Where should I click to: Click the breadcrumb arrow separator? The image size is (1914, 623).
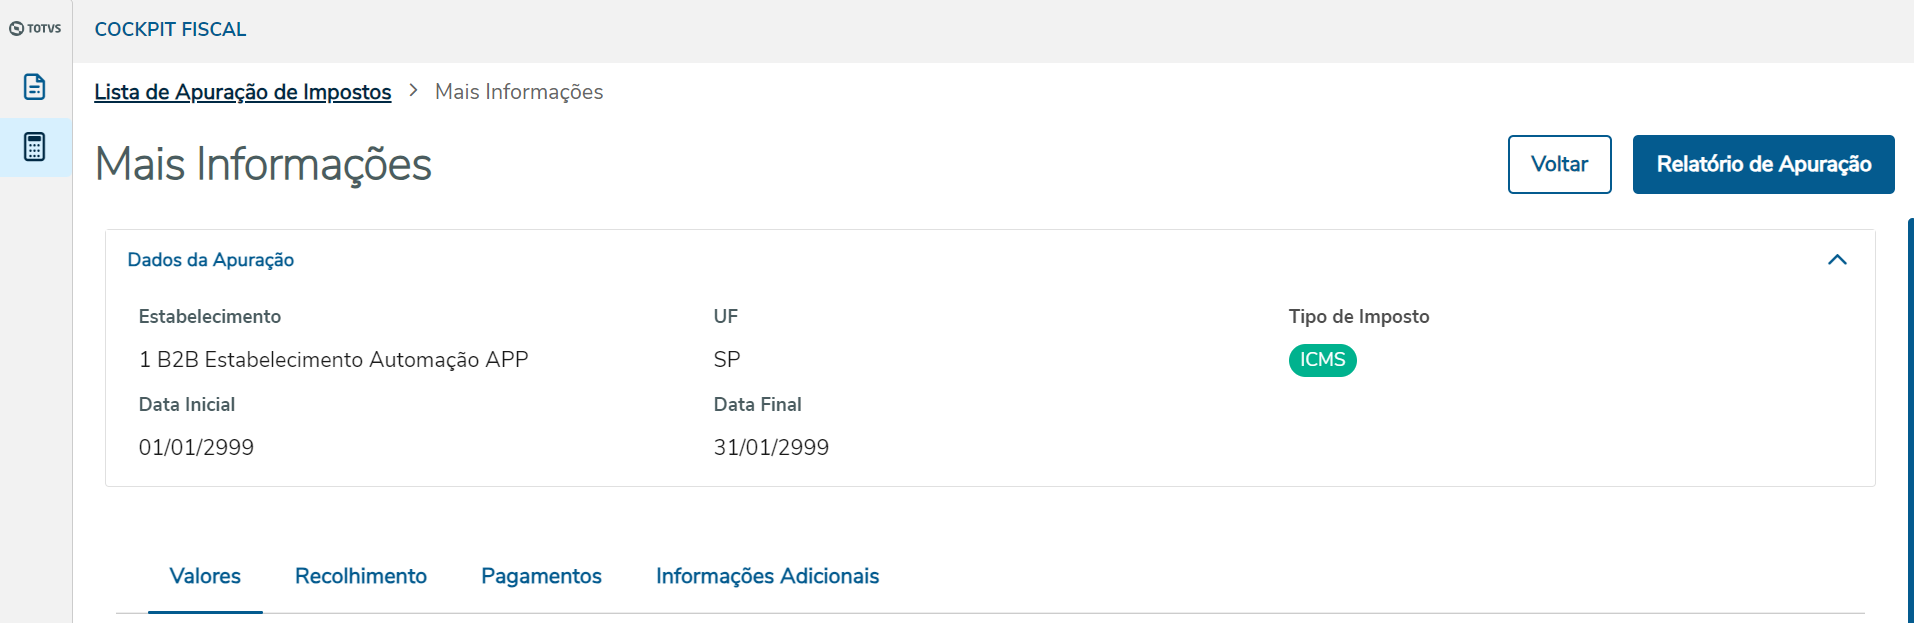(413, 91)
